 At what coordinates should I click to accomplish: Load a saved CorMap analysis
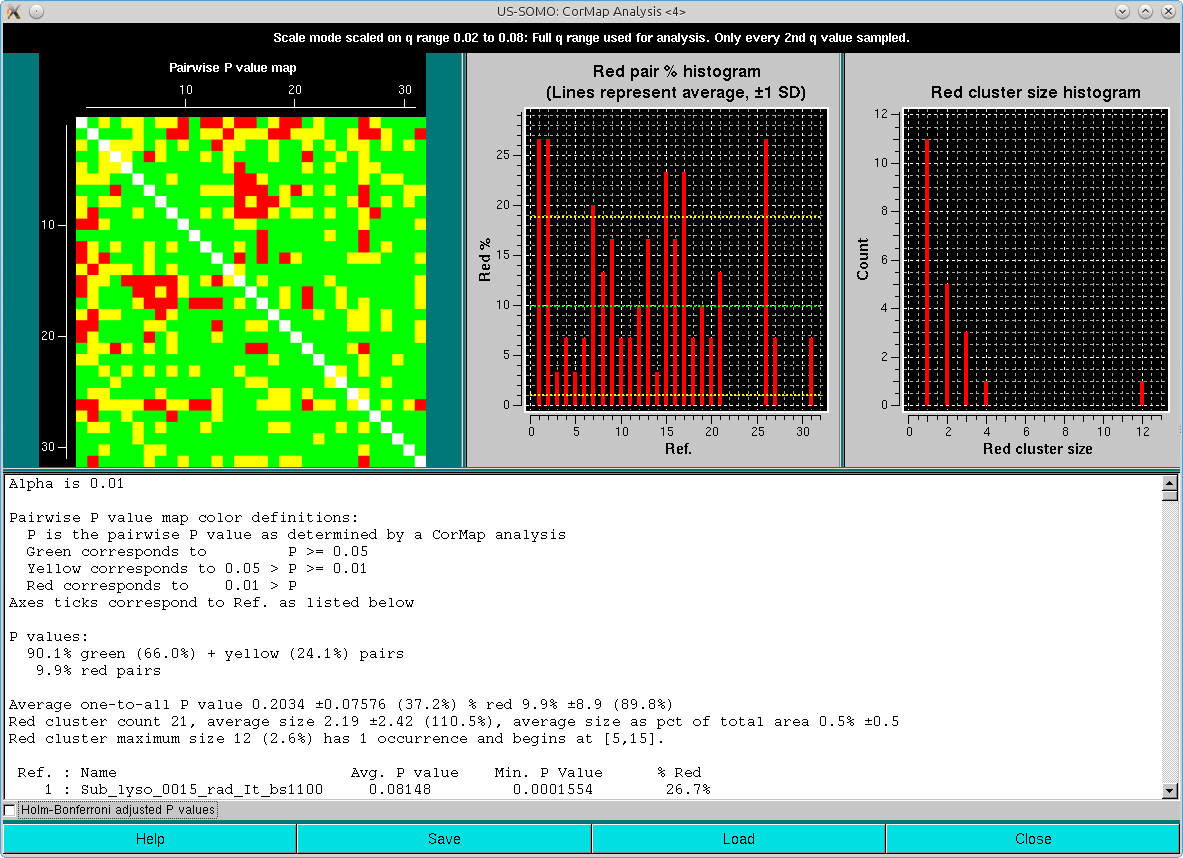point(738,838)
